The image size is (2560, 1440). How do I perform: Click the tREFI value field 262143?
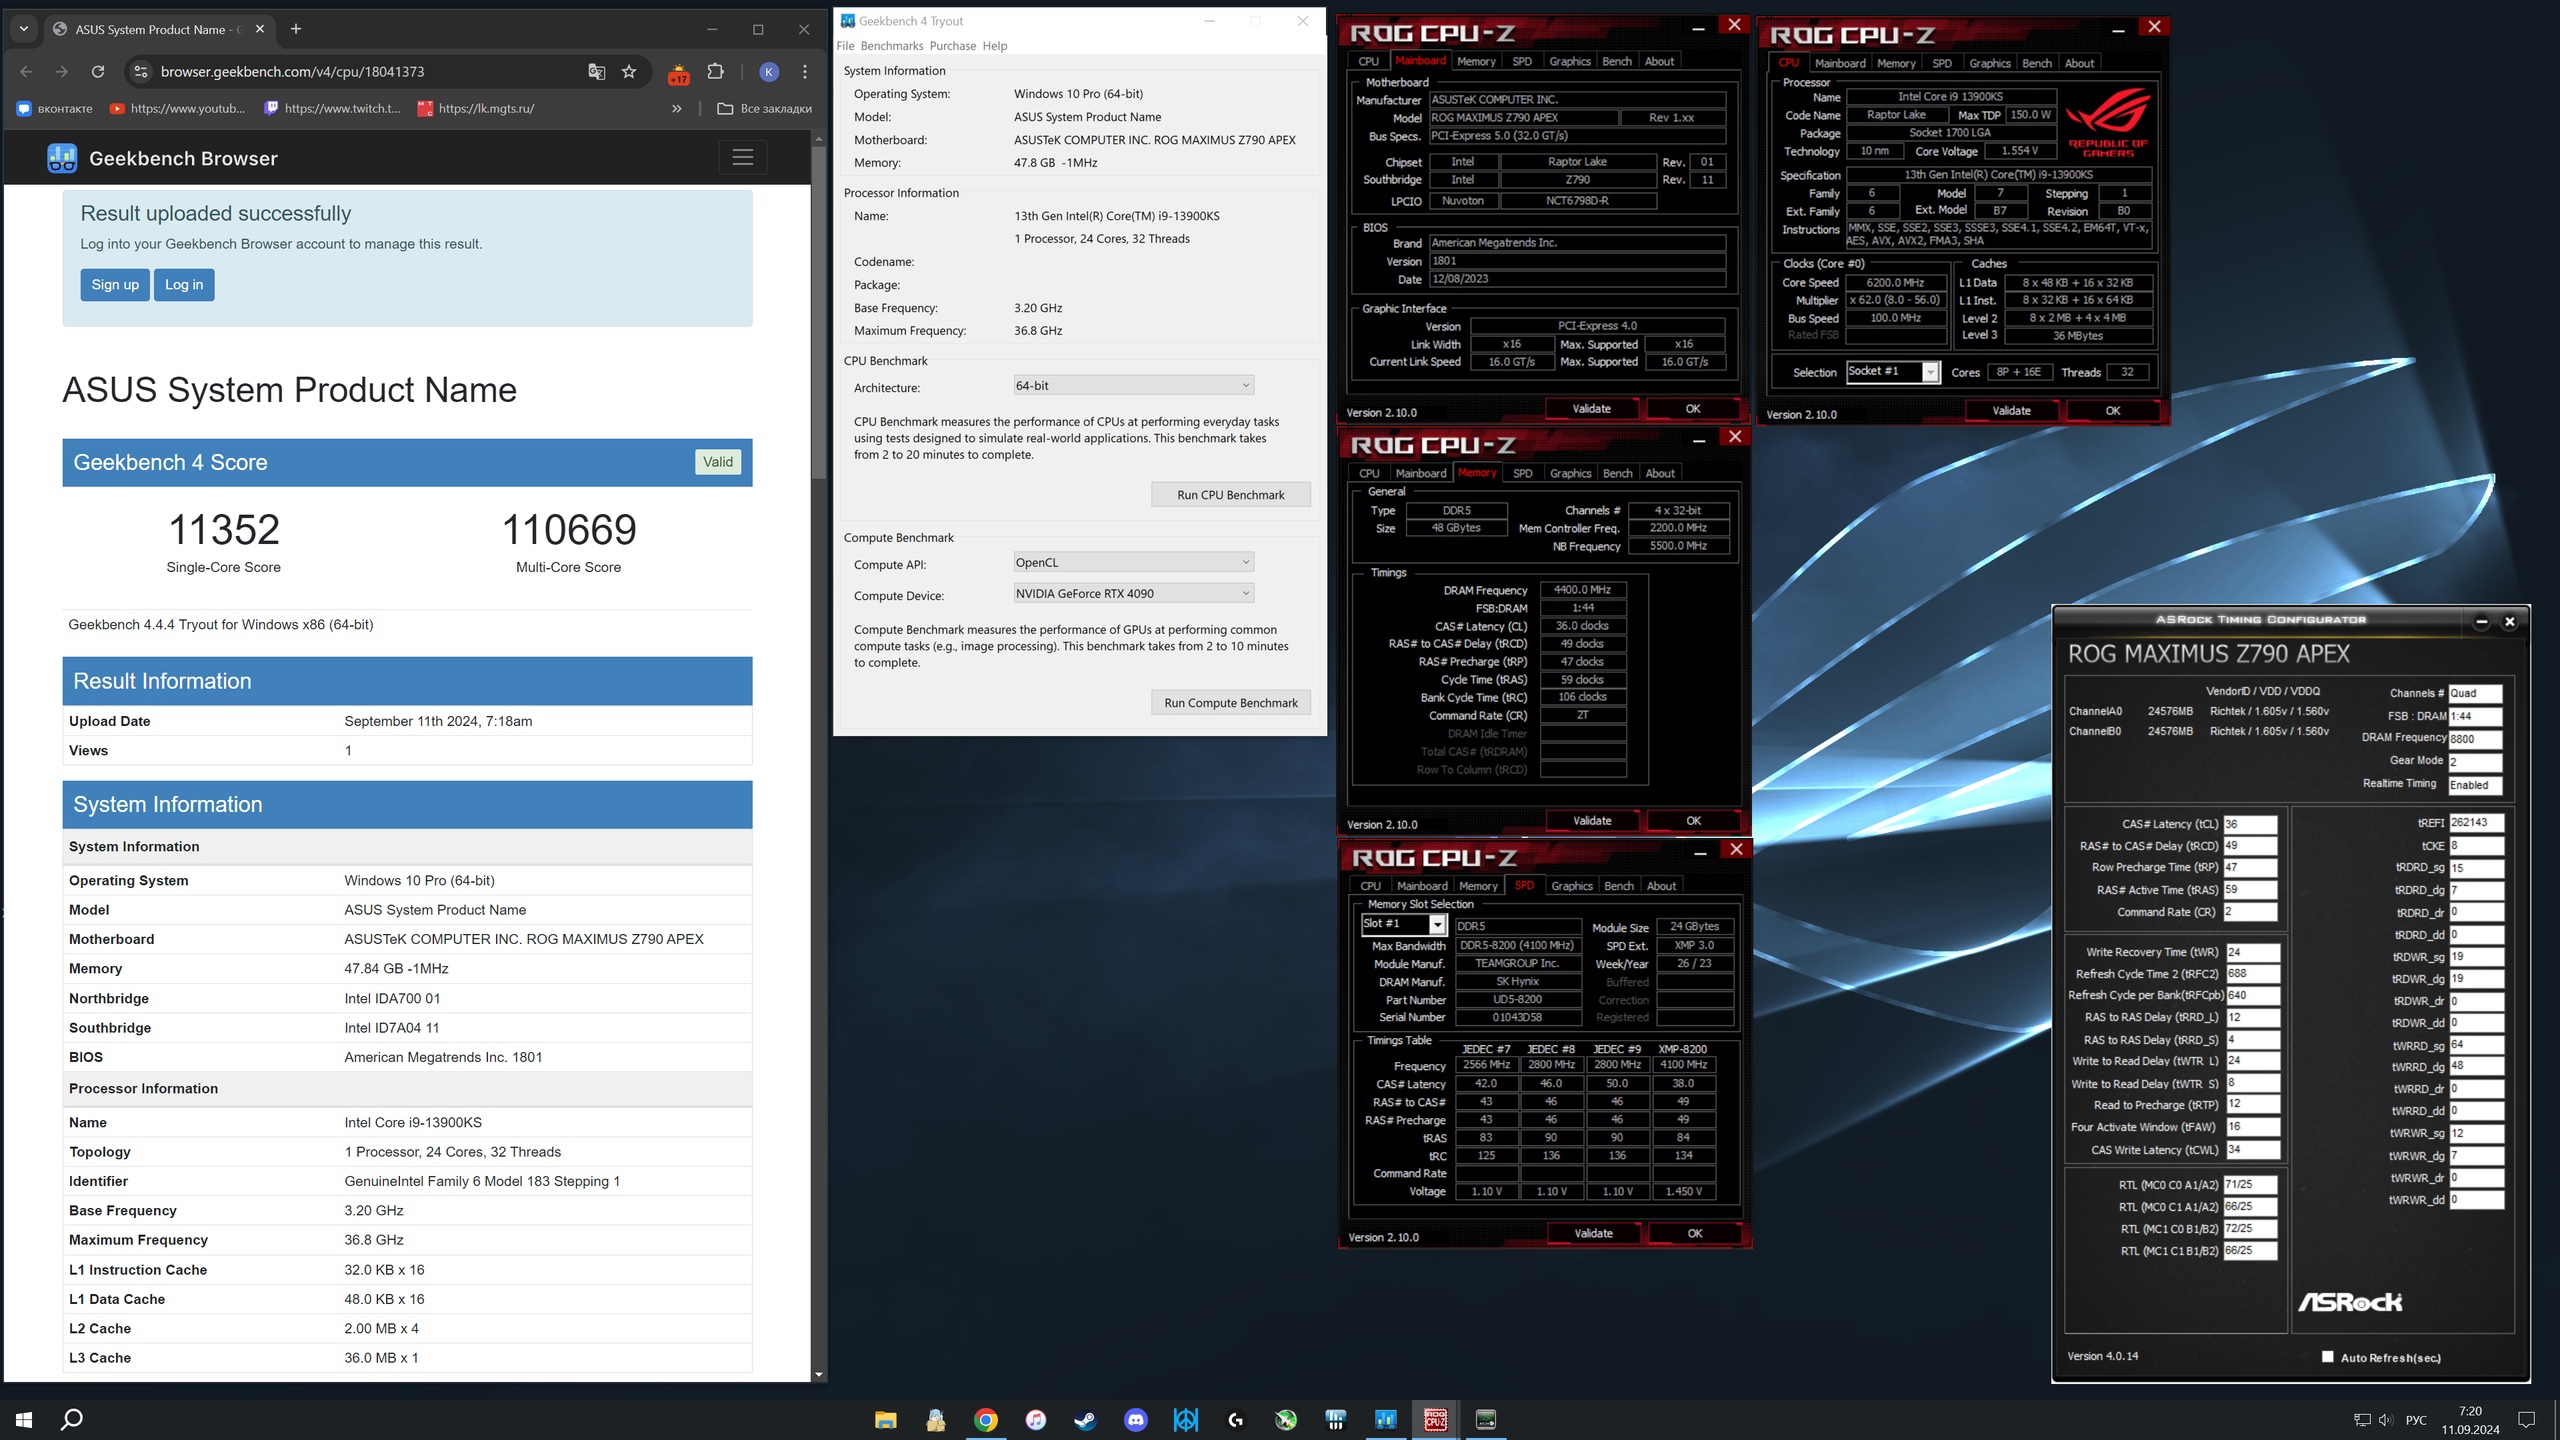(2475, 823)
